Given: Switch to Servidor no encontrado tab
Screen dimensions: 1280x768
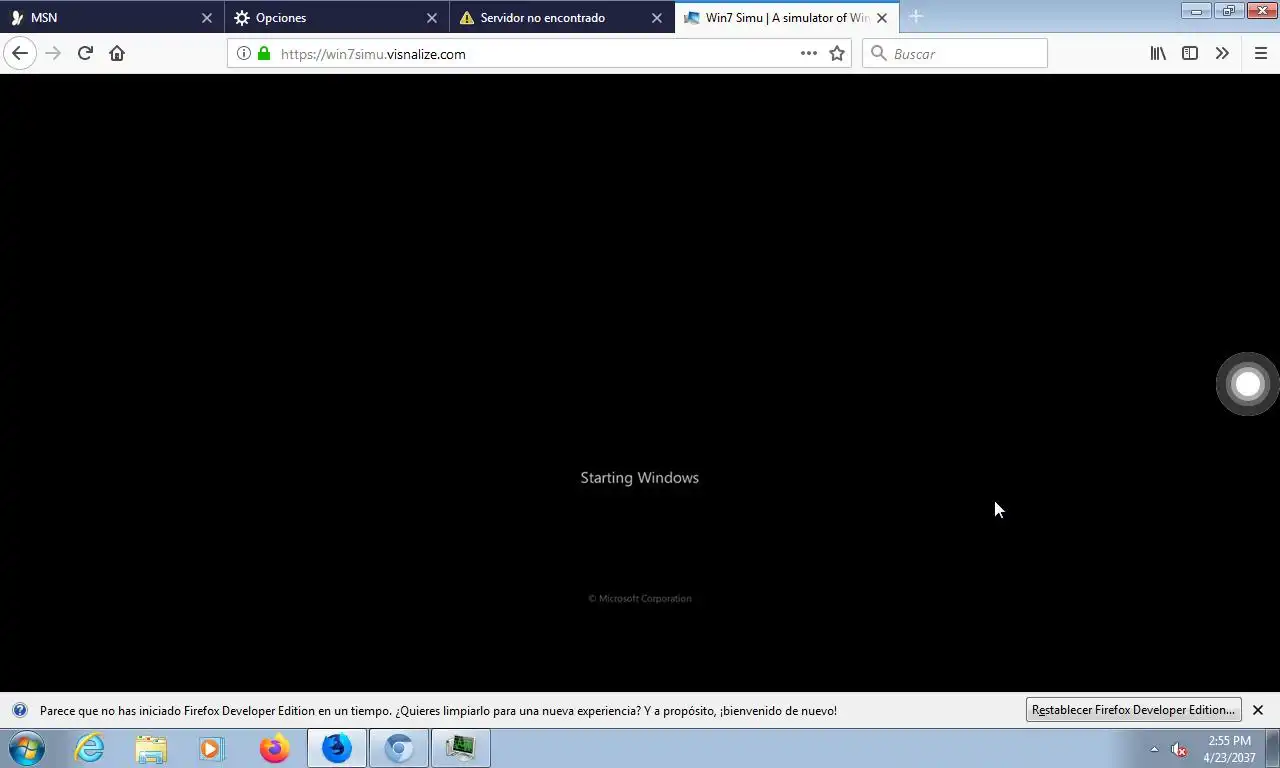Looking at the screenshot, I should click(x=562, y=17).
